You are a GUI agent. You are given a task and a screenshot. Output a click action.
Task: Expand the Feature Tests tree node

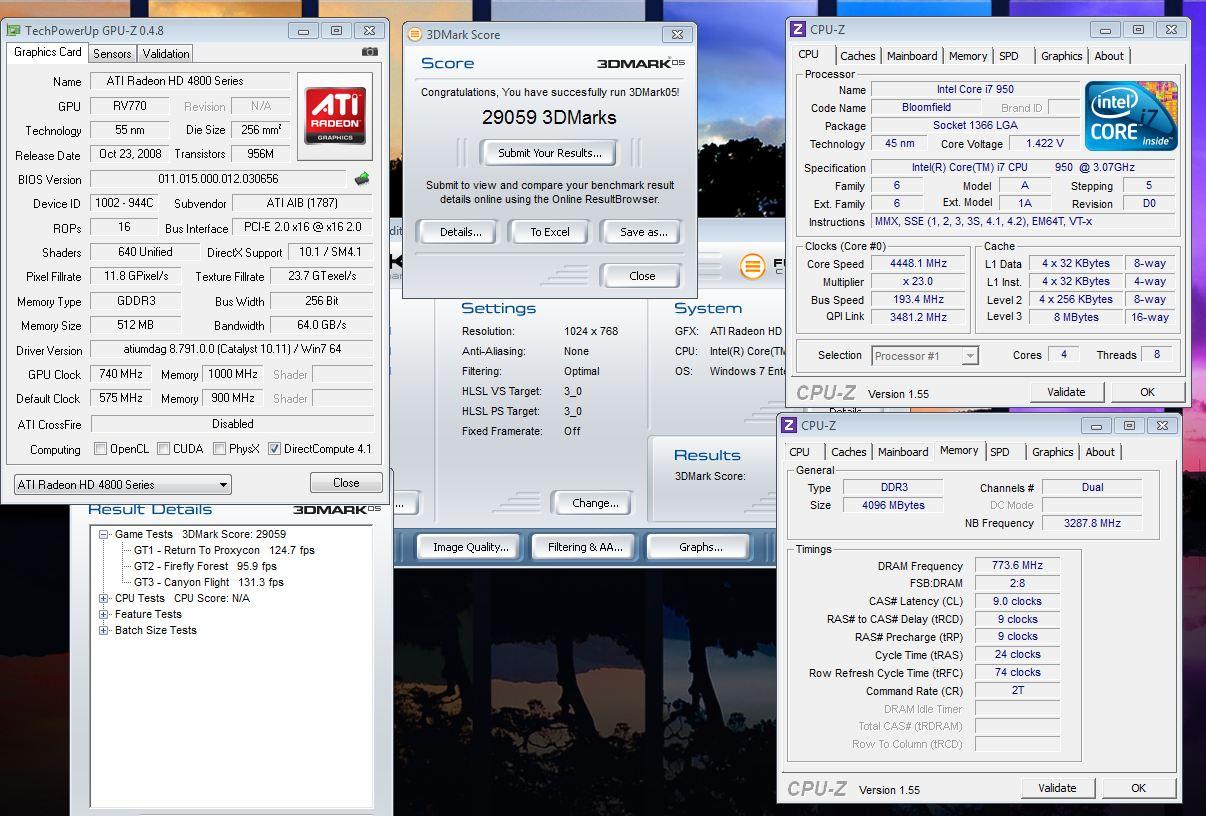click(104, 614)
